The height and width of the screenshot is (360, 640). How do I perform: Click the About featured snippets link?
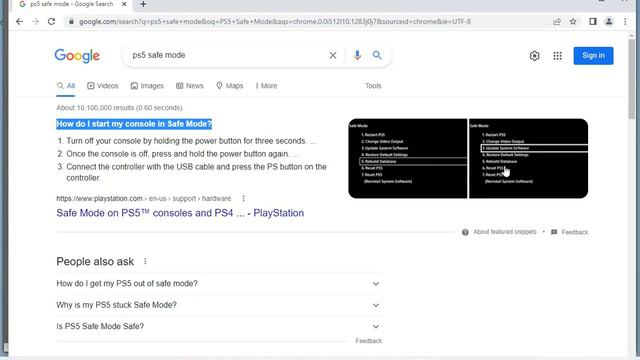point(504,232)
